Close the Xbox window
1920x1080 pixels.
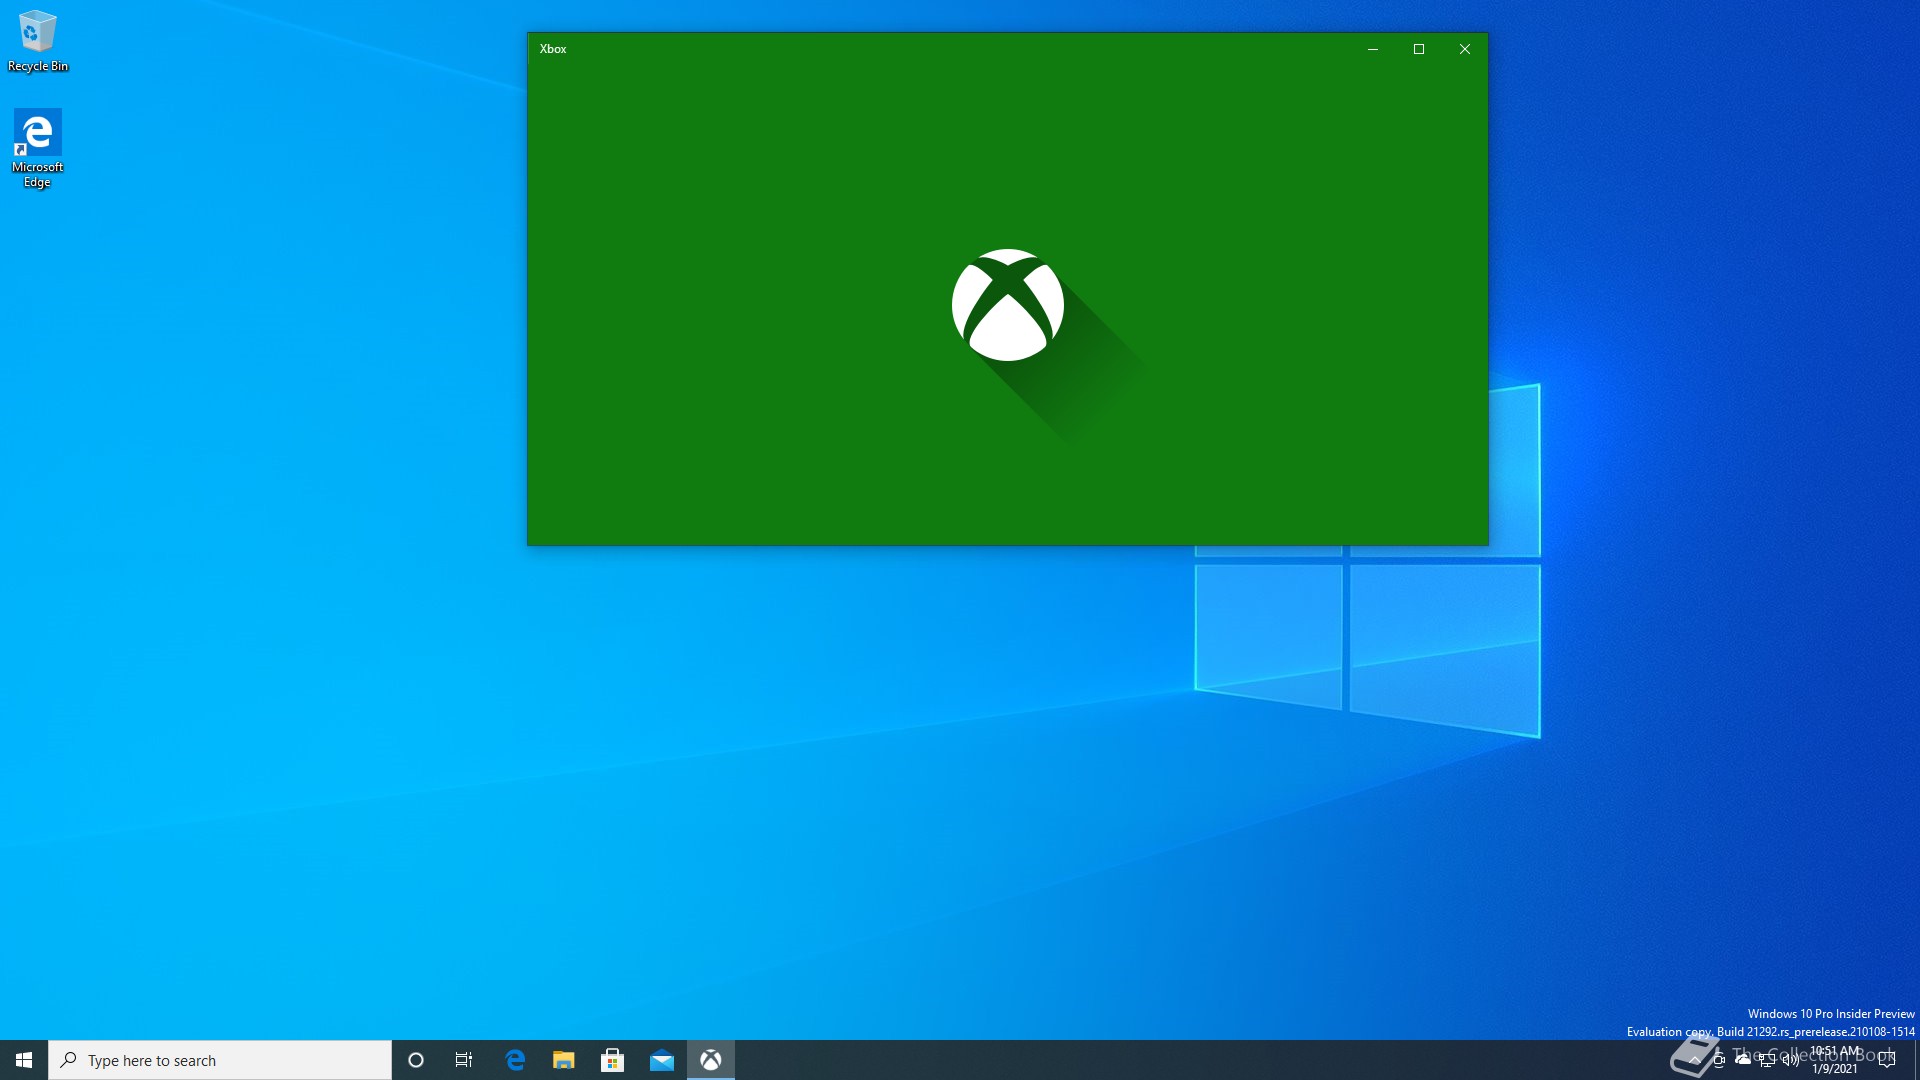pyautogui.click(x=1465, y=49)
